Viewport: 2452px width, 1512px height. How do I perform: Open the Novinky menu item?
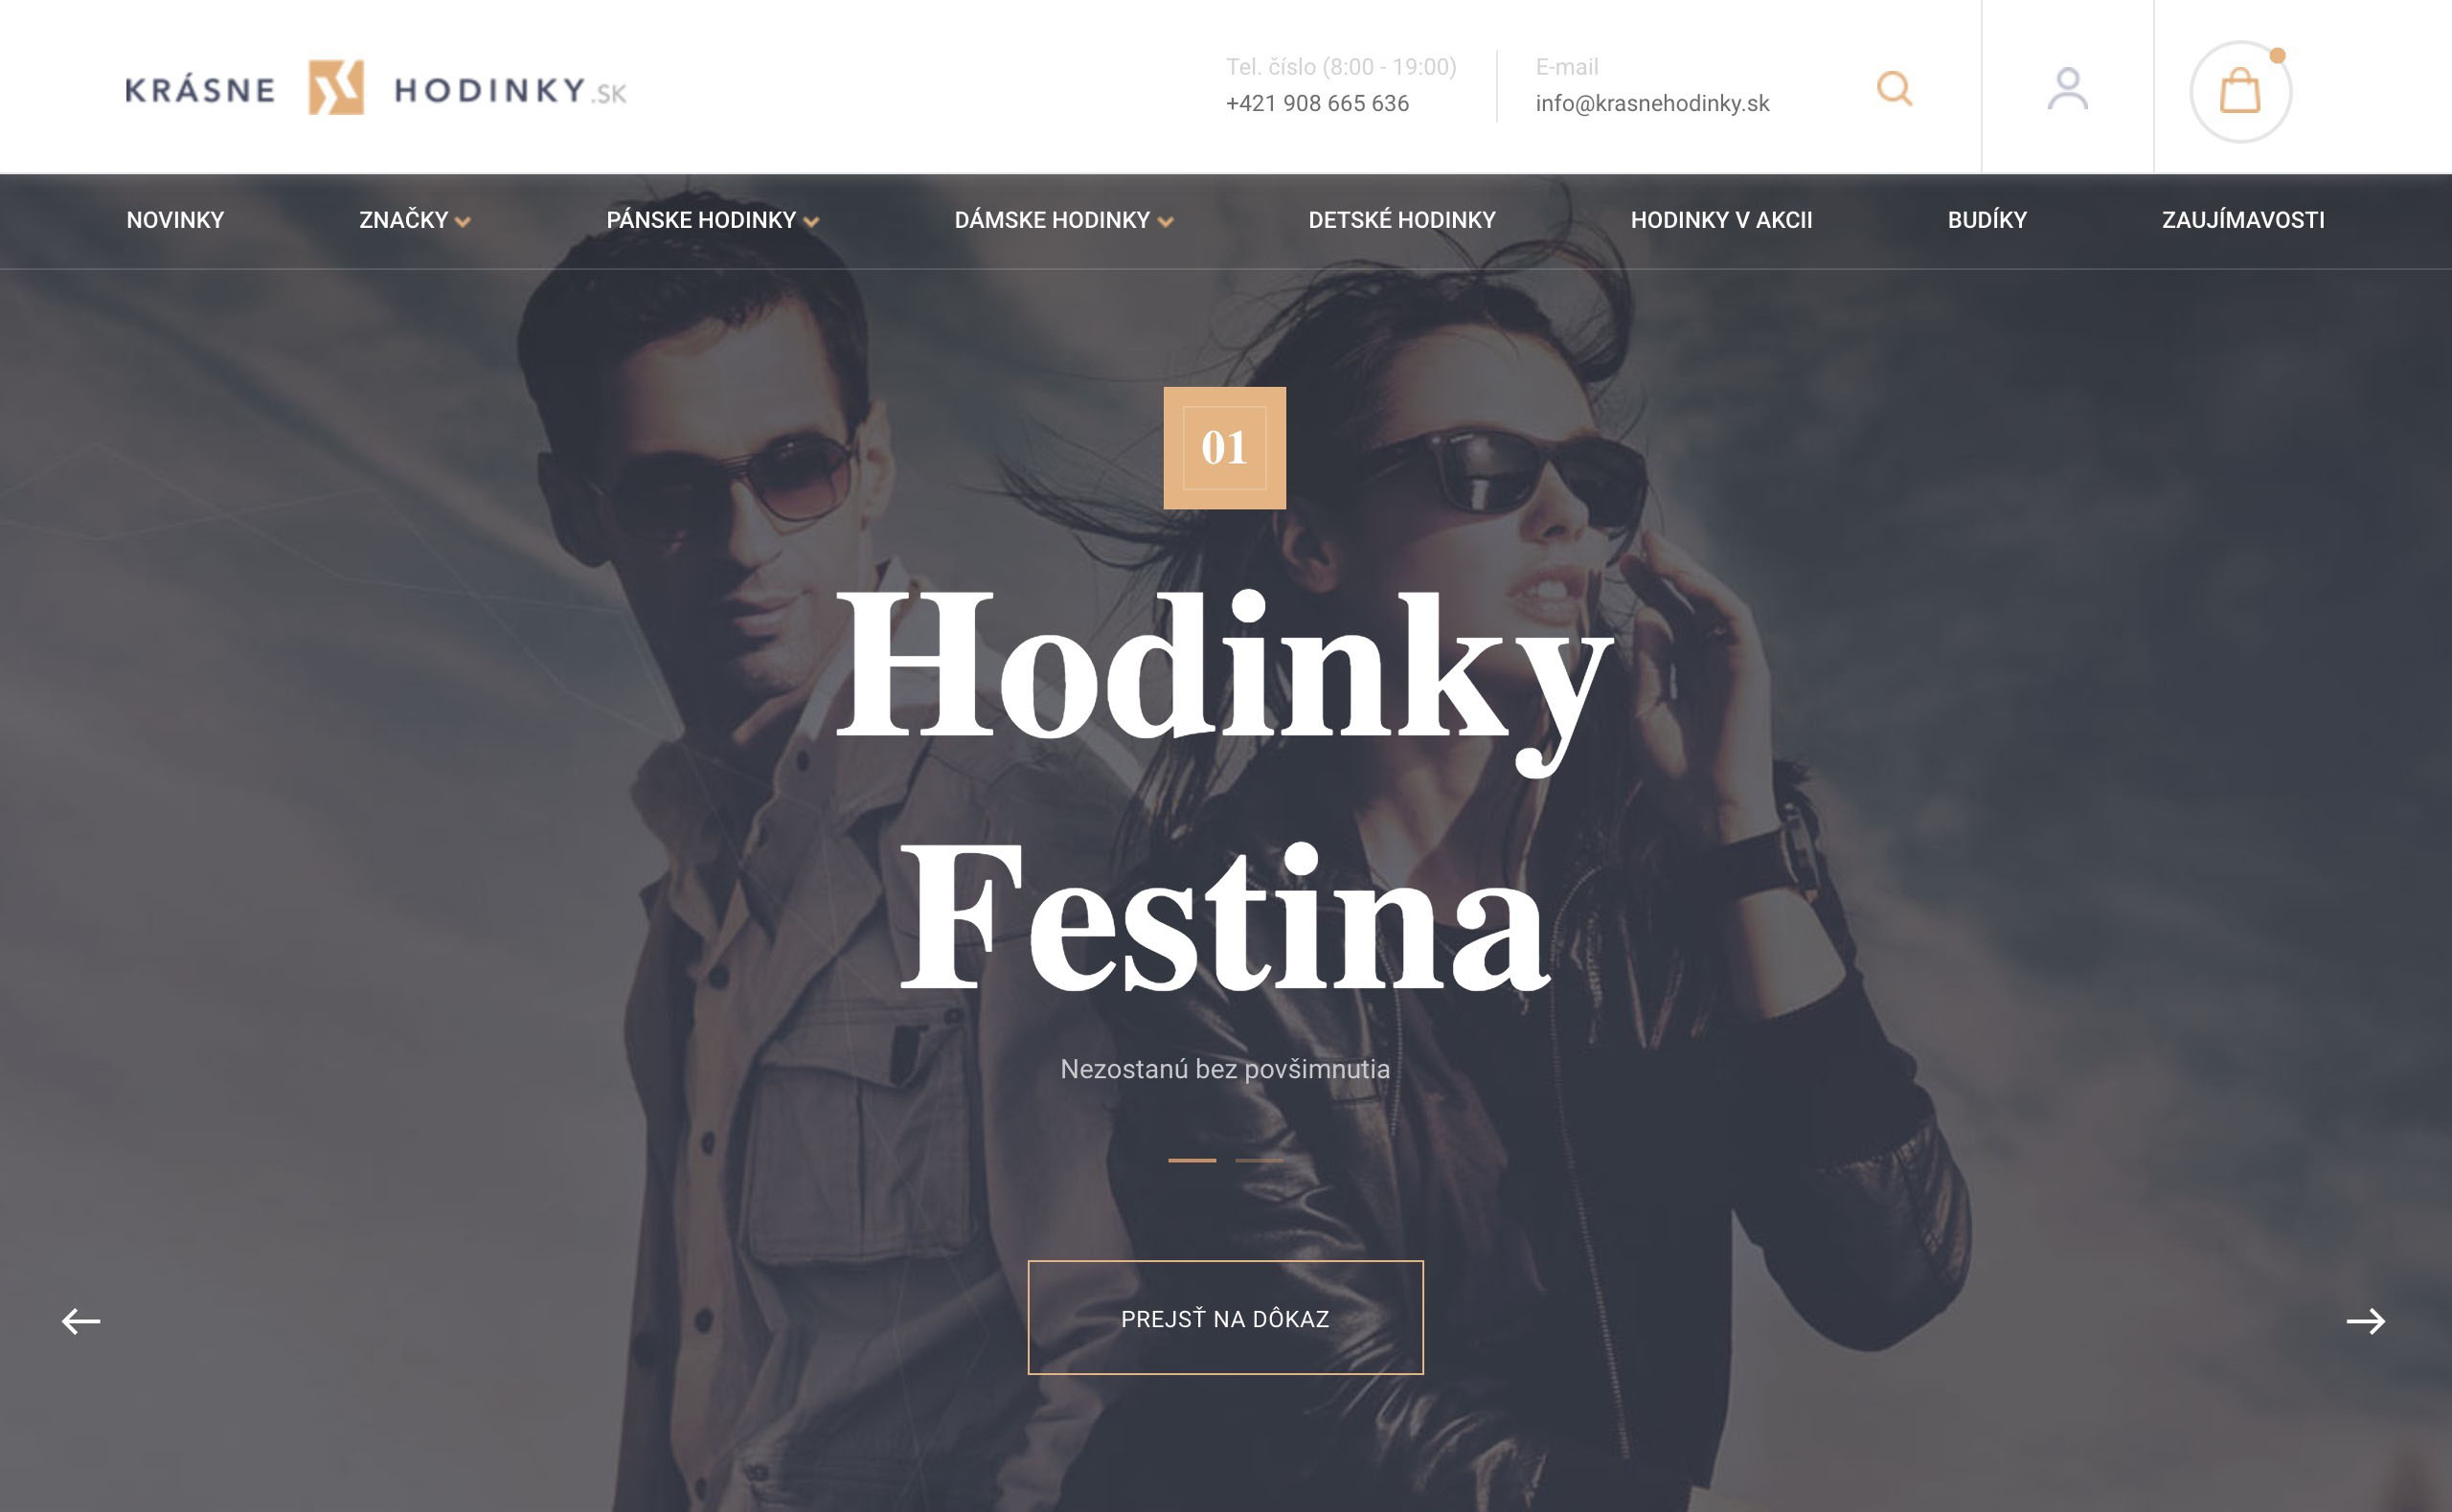[x=175, y=220]
